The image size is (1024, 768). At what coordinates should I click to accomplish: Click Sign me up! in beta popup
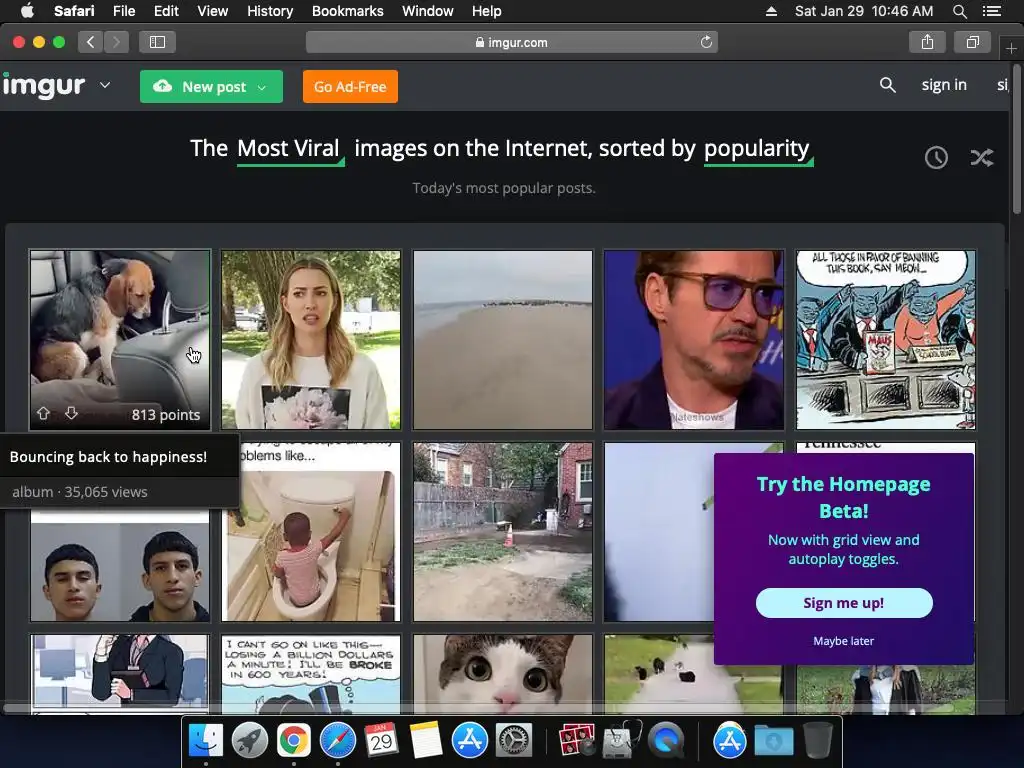point(844,603)
